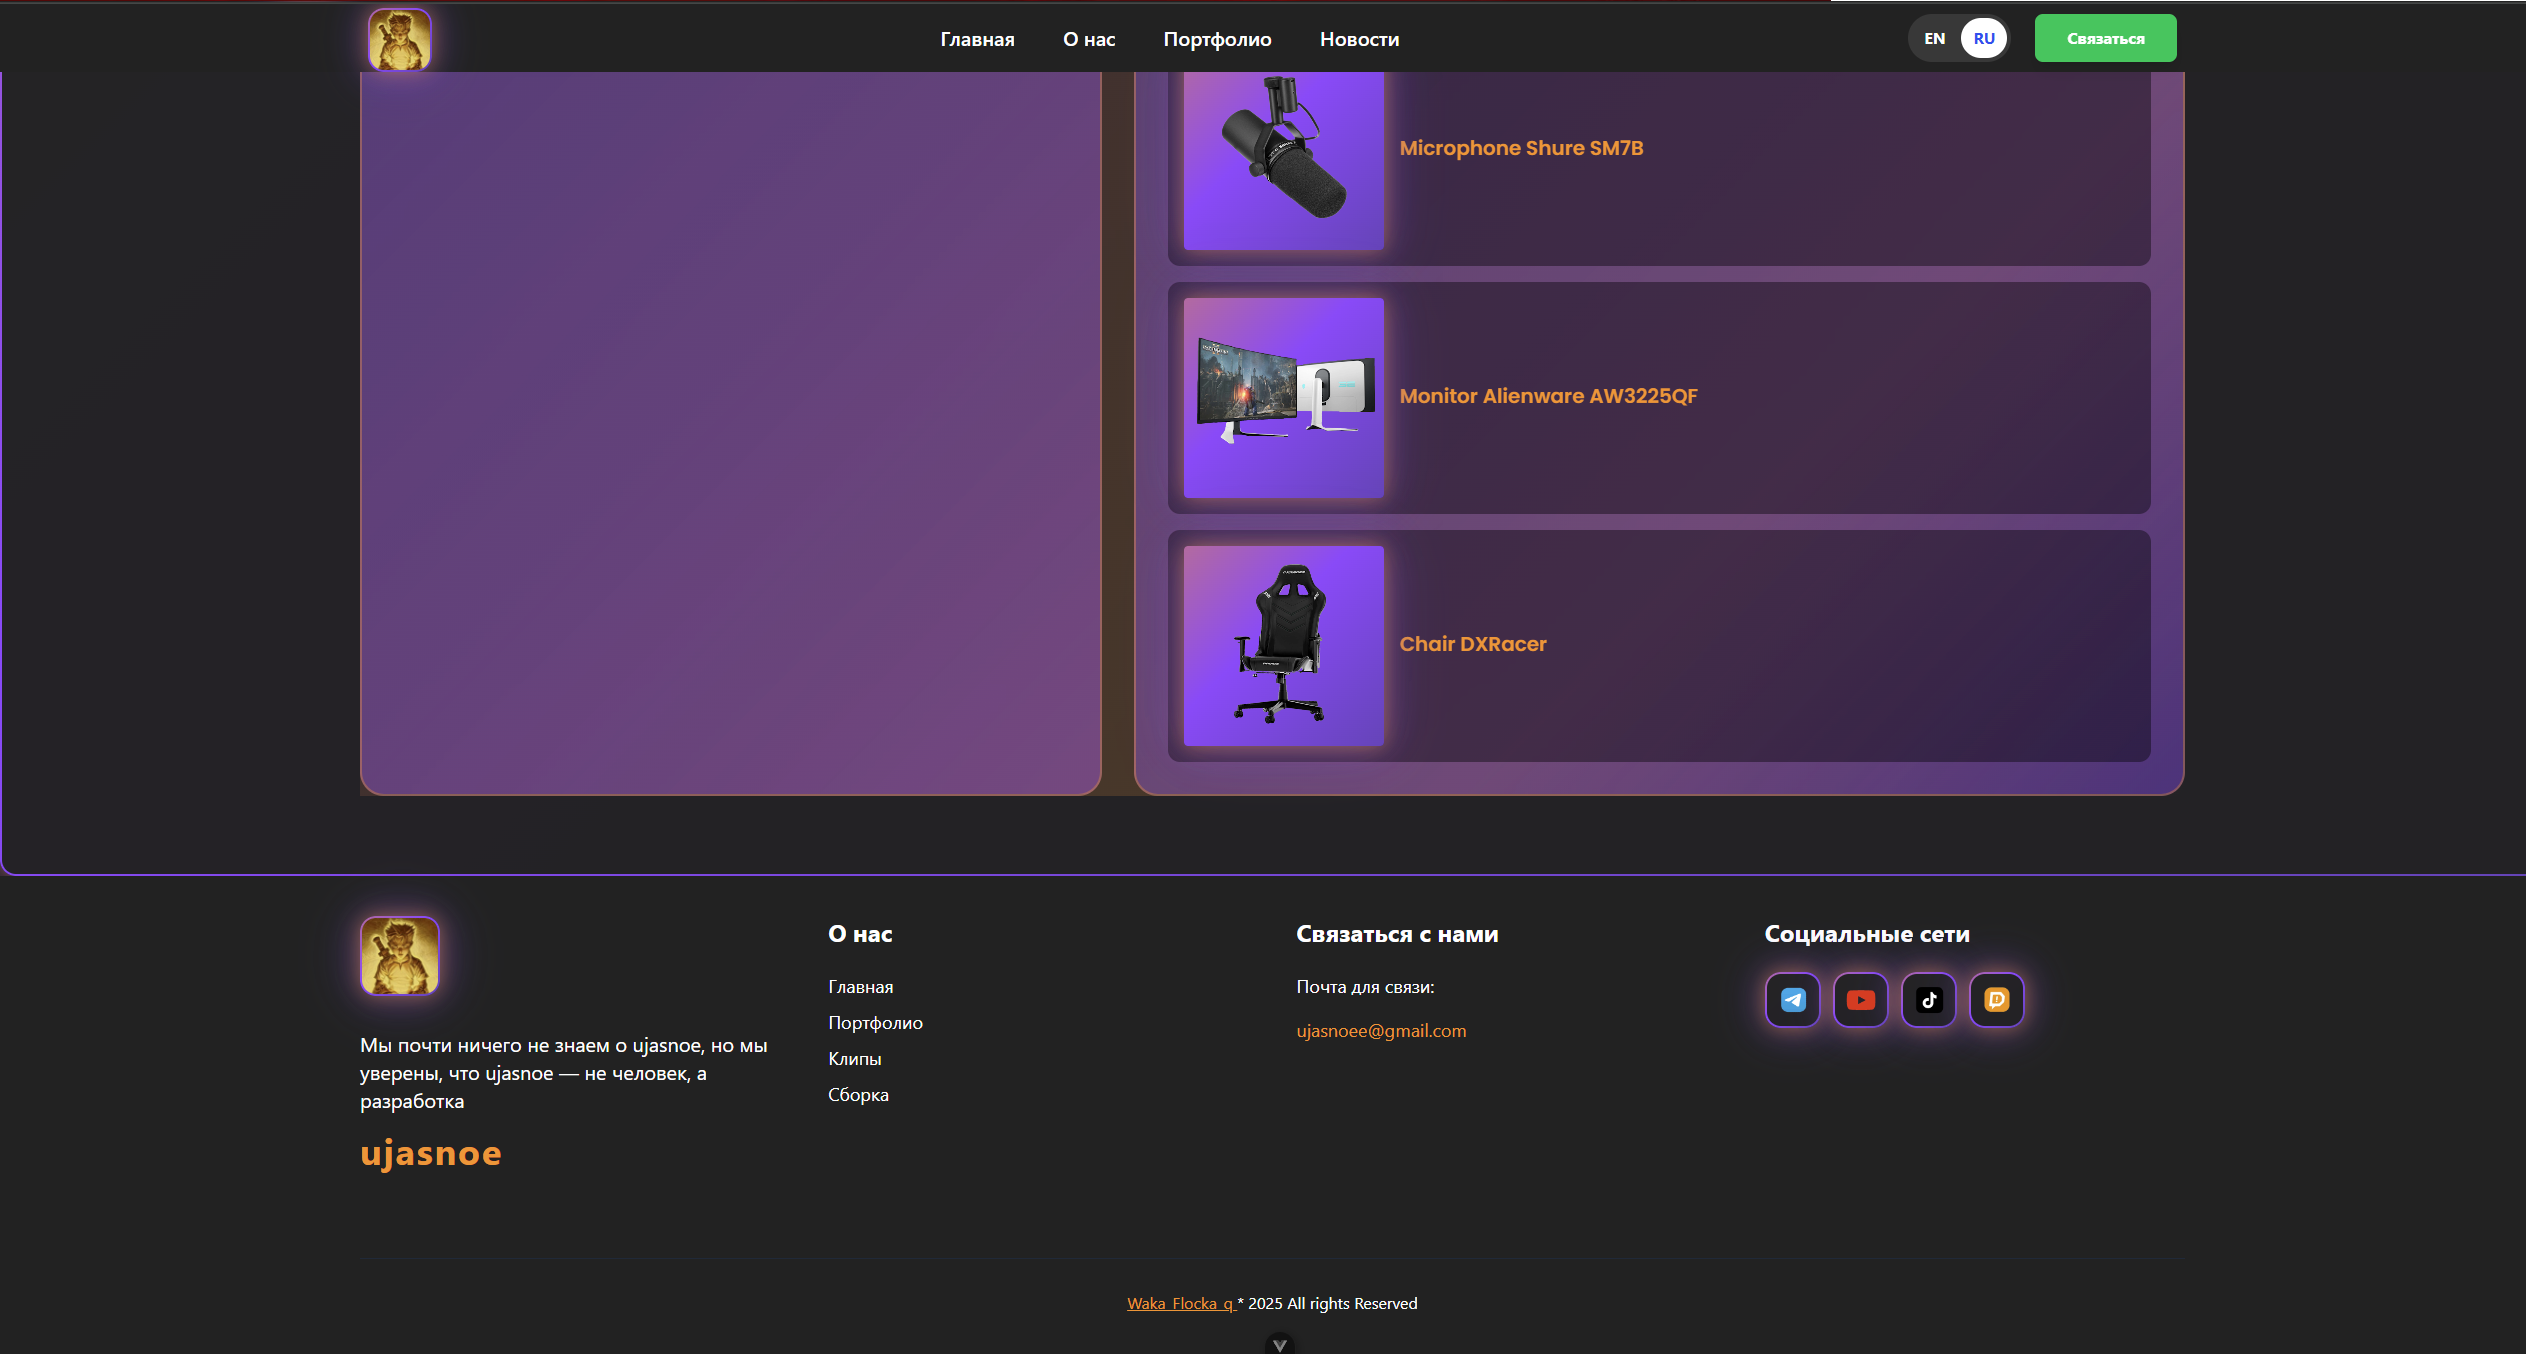The height and width of the screenshot is (1354, 2526).
Task: Open the Портфолио navigation item
Action: point(1217,39)
